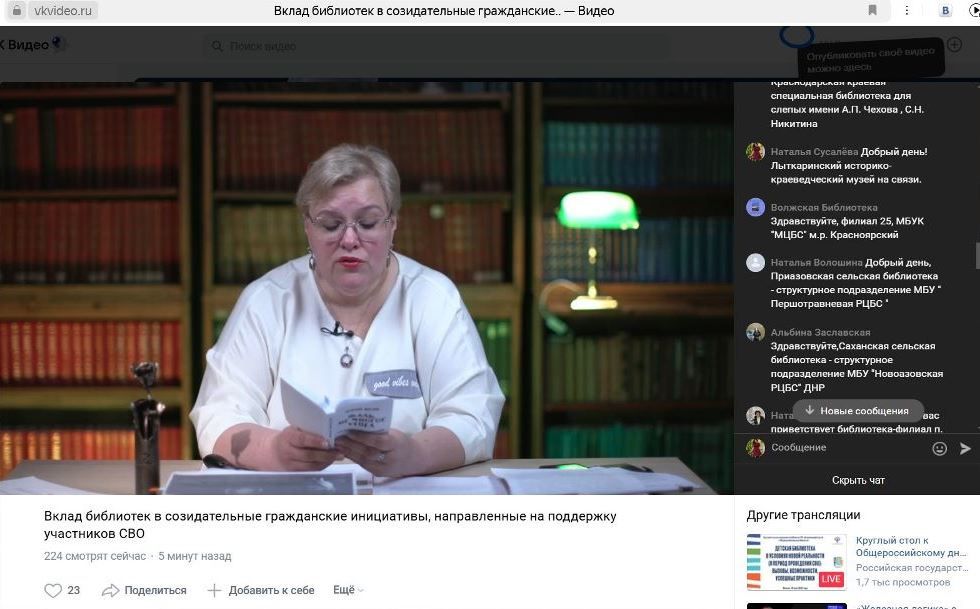Hide the chat with Скрыть чат
This screenshot has height=609, width=980.
click(x=857, y=480)
